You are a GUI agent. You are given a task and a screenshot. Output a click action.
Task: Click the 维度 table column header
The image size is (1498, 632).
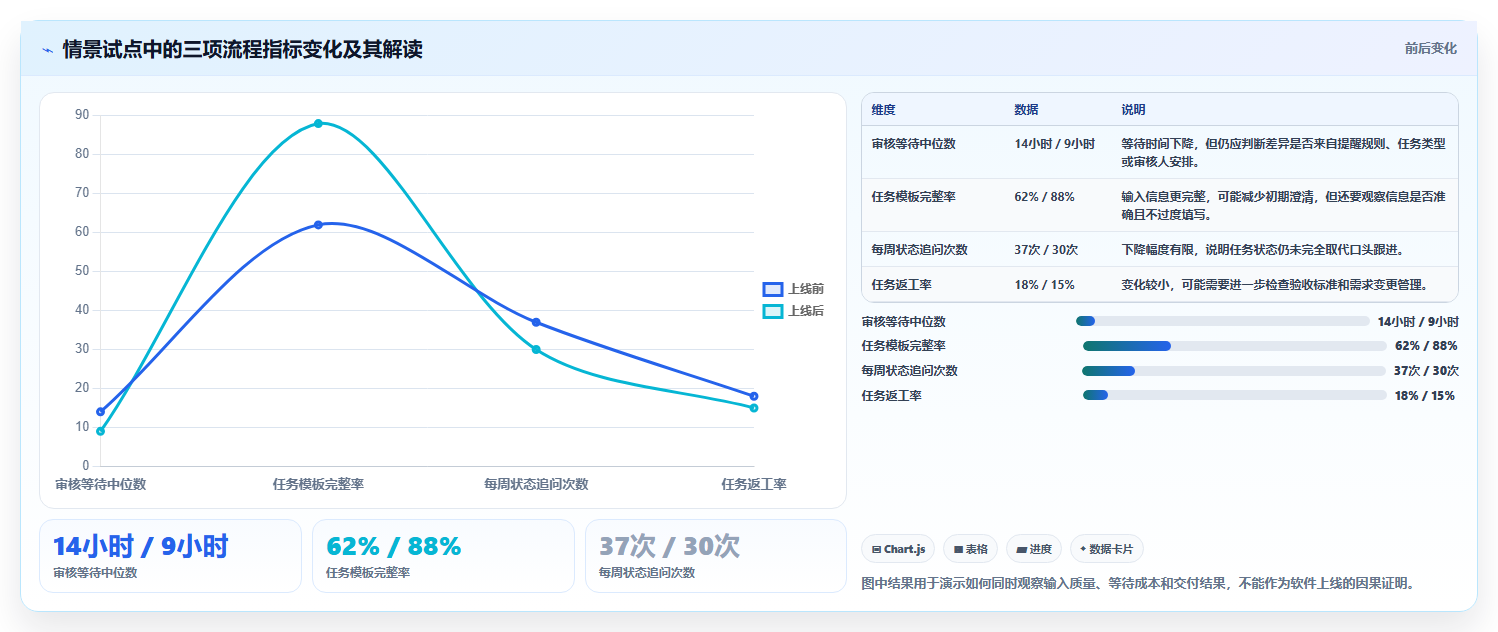[x=884, y=110]
